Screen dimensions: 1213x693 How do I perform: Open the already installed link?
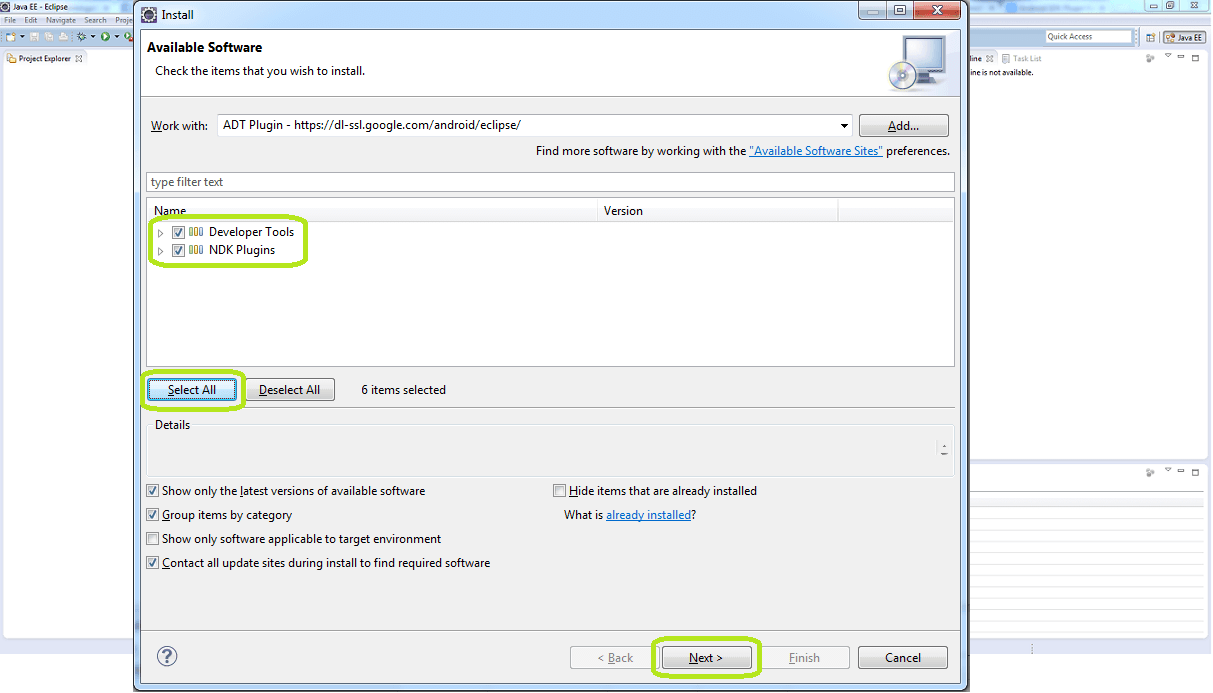click(648, 515)
